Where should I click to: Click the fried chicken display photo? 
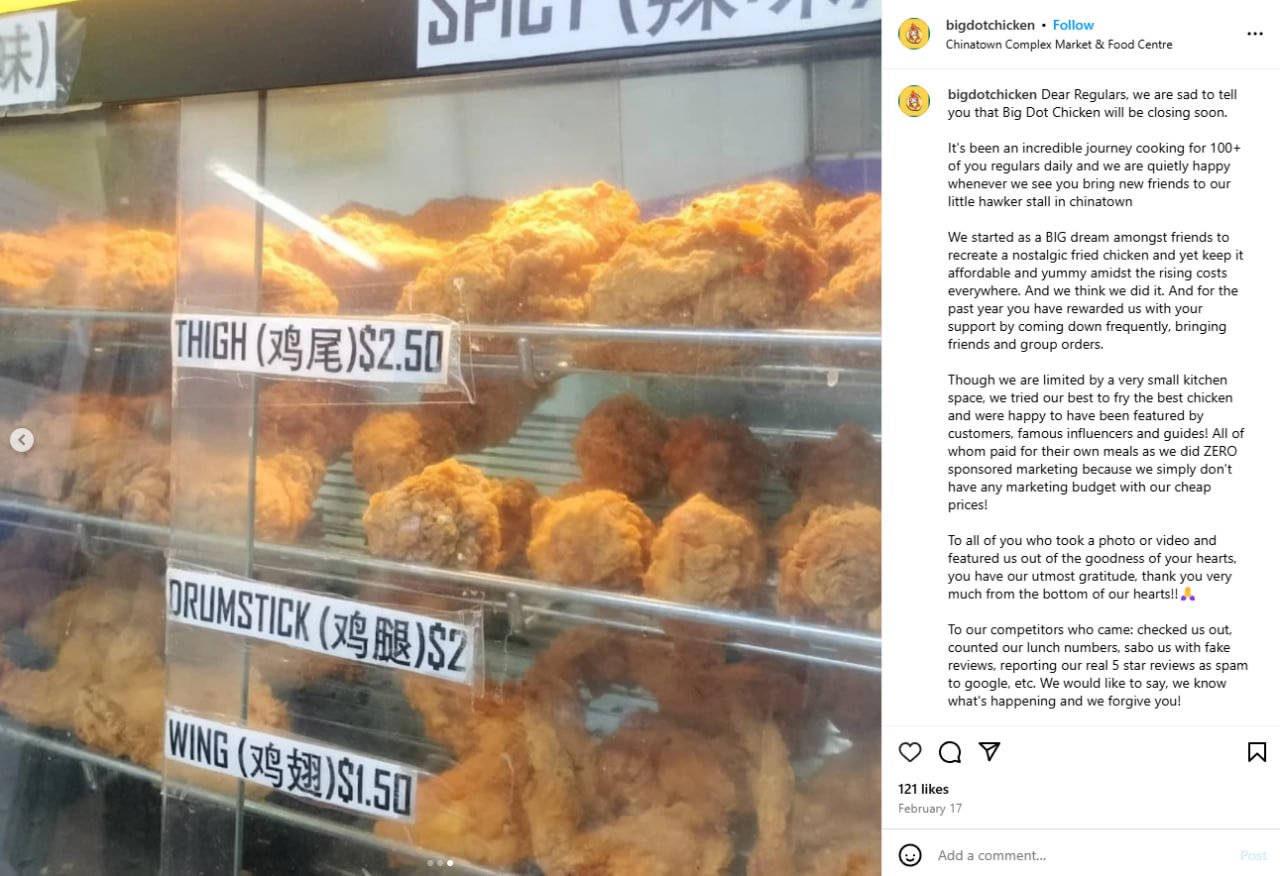(x=440, y=438)
